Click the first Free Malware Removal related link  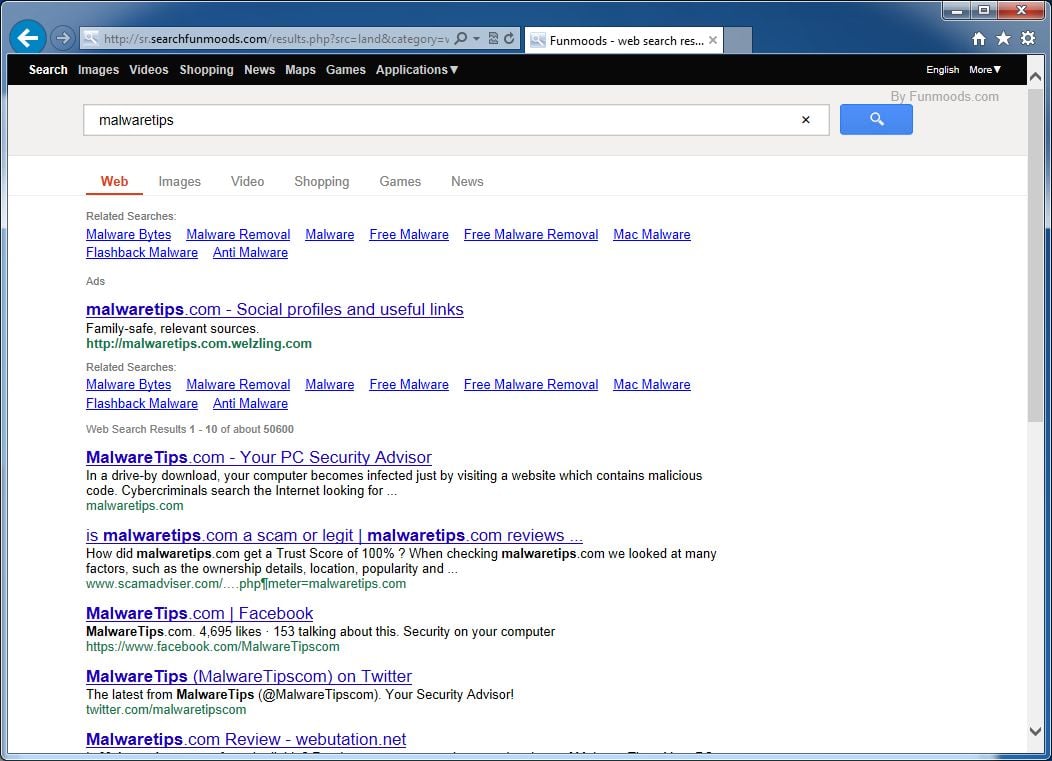[531, 234]
